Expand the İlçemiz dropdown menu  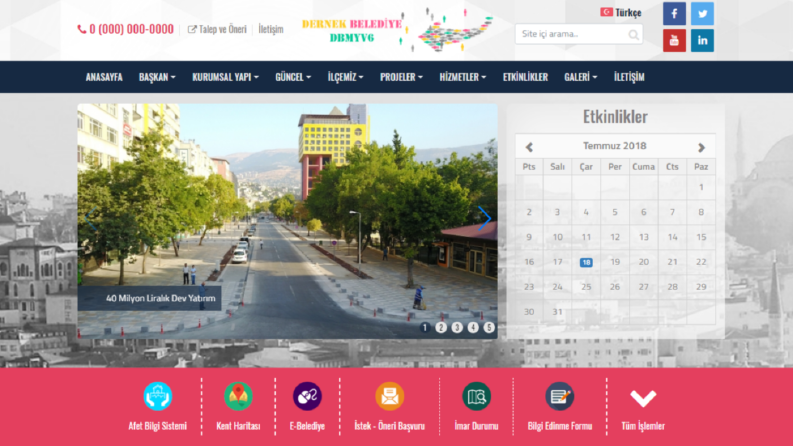(x=345, y=77)
